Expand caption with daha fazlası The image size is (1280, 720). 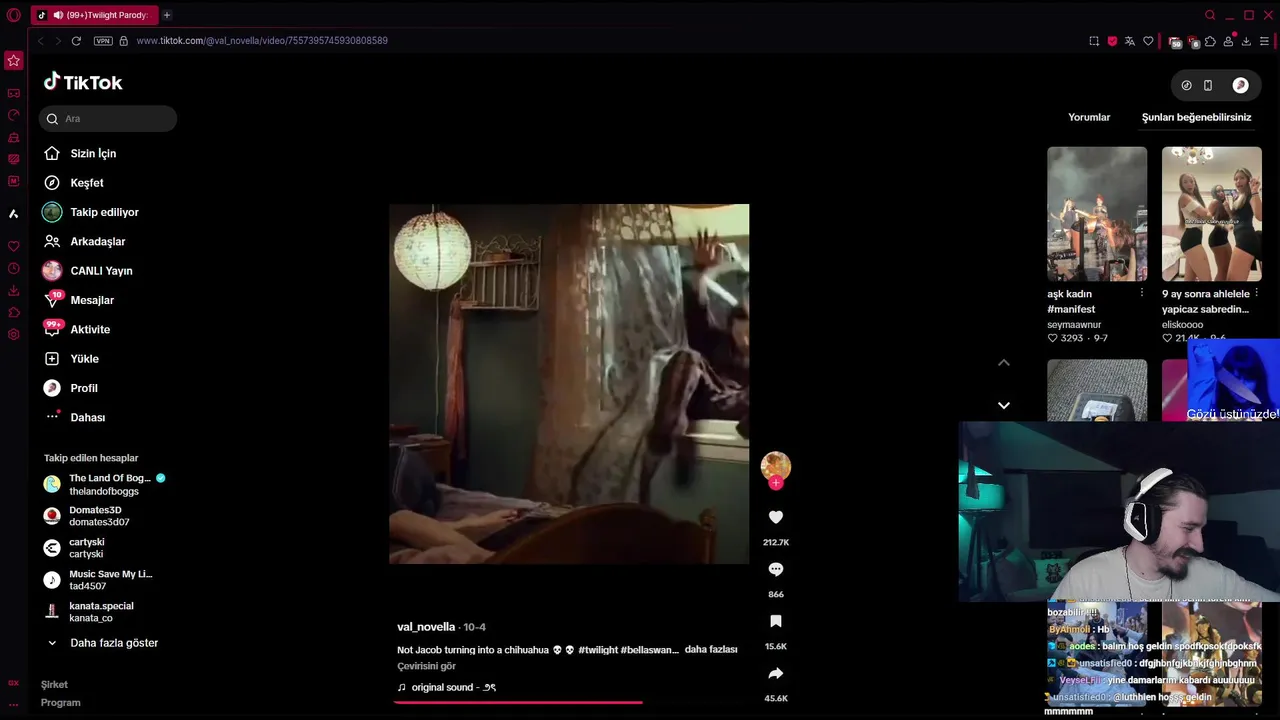(x=711, y=650)
